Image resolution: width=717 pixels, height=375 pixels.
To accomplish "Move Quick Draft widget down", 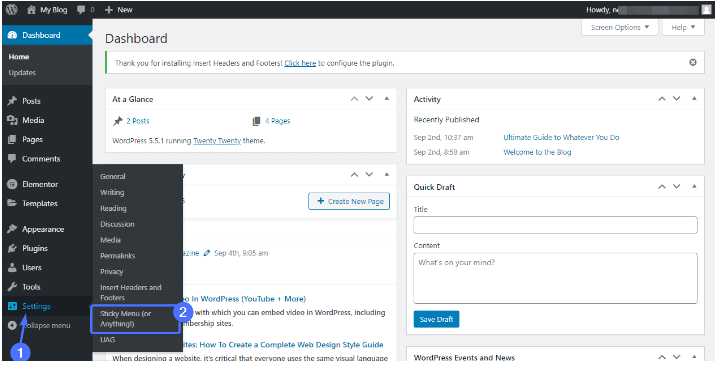I will tap(676, 187).
